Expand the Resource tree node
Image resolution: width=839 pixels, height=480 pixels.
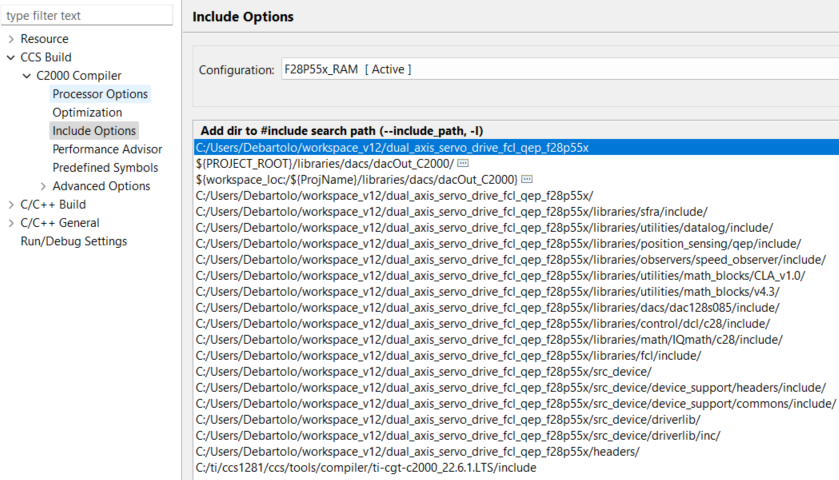coord(11,39)
